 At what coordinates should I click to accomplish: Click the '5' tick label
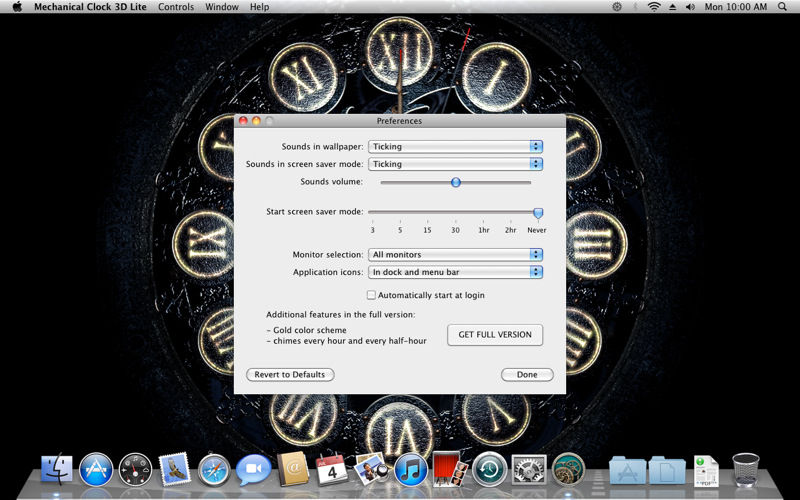tap(400, 230)
